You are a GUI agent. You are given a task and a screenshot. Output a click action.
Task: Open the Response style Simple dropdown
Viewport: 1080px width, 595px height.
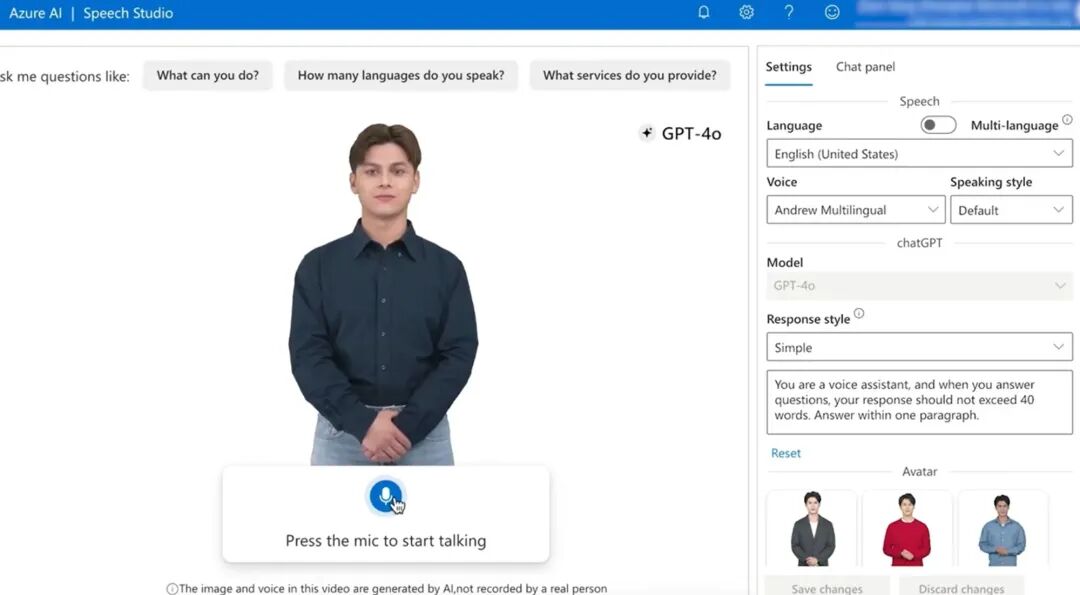pos(920,347)
